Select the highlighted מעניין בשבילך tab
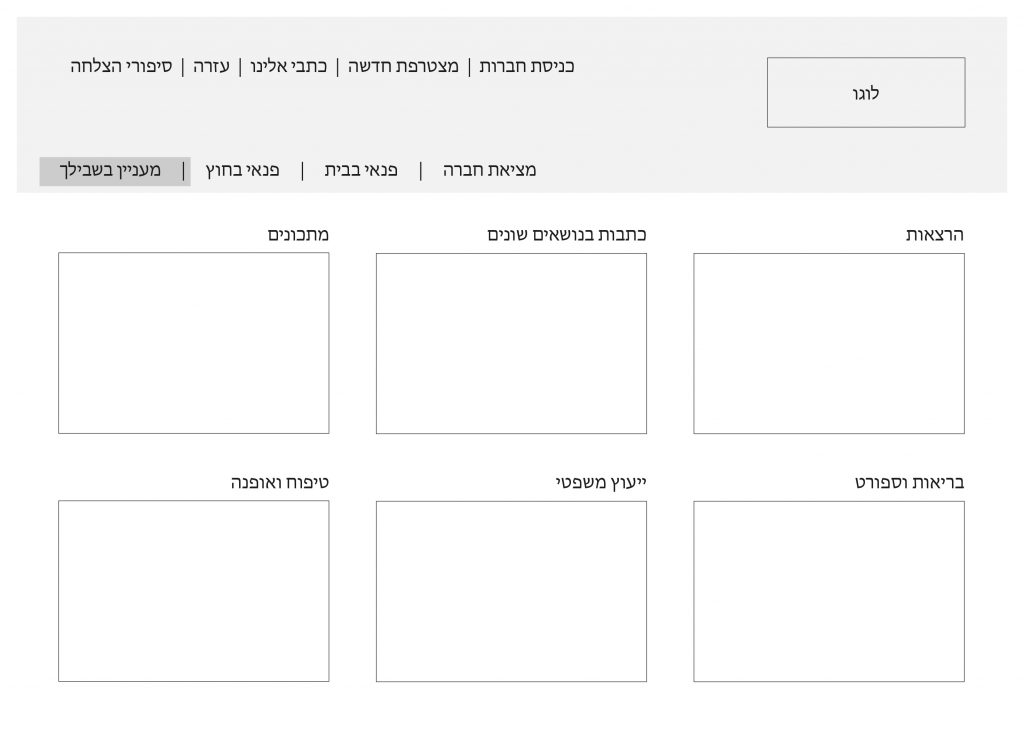This screenshot has height=742, width=1024. pyautogui.click(x=113, y=171)
